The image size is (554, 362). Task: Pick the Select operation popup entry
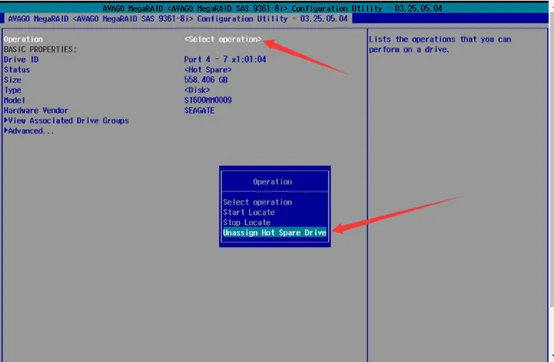click(x=258, y=202)
